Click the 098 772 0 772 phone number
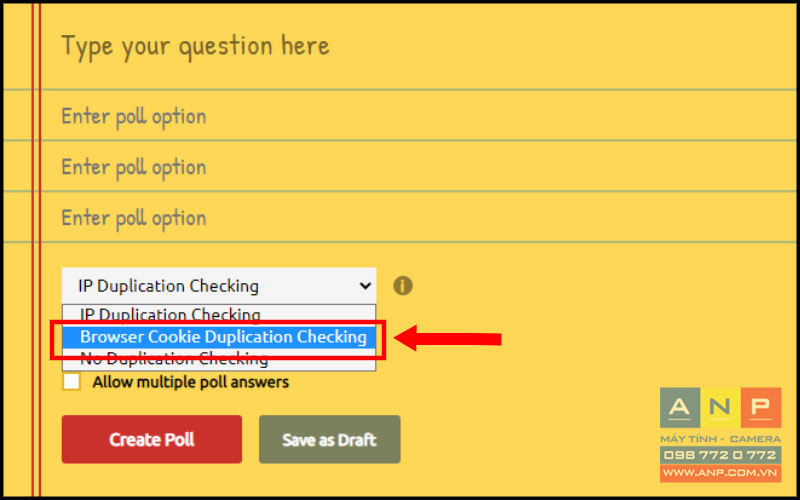 tap(720, 455)
